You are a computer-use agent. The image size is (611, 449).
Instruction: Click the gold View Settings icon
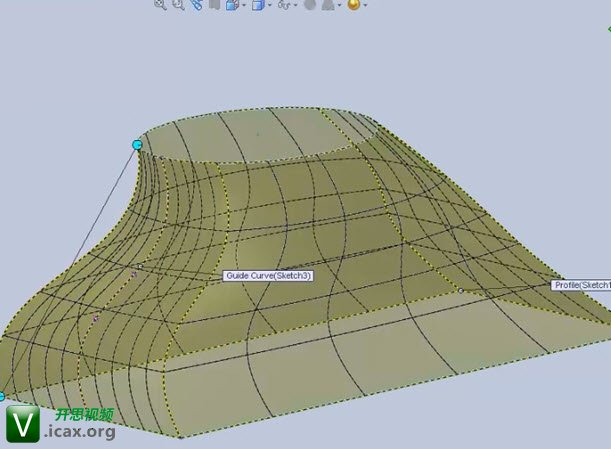354,4
